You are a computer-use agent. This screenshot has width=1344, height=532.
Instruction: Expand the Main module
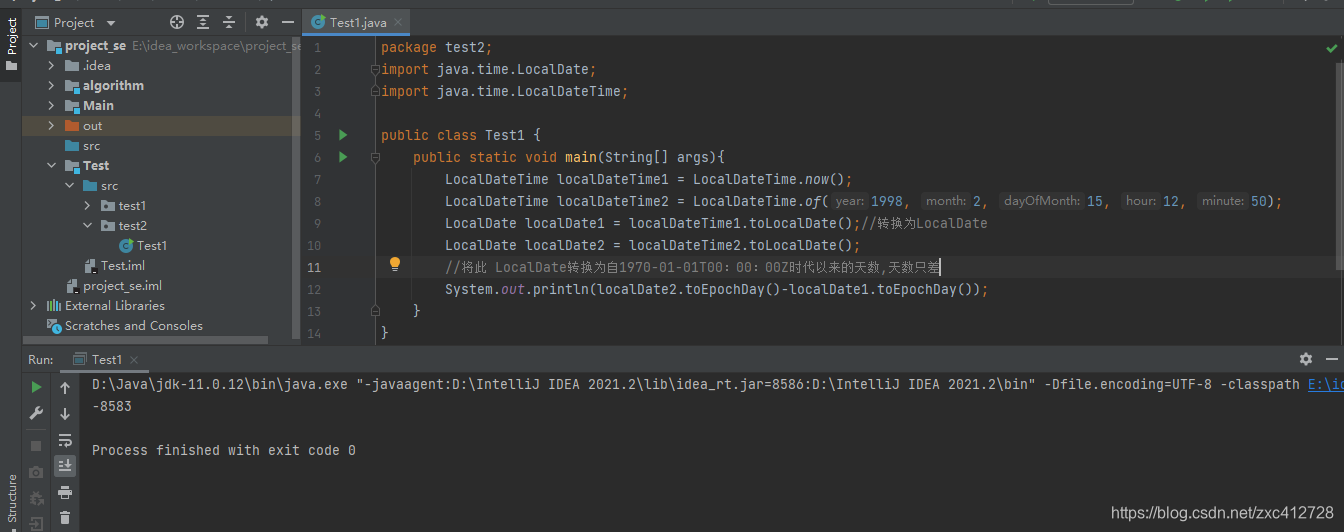coord(51,106)
